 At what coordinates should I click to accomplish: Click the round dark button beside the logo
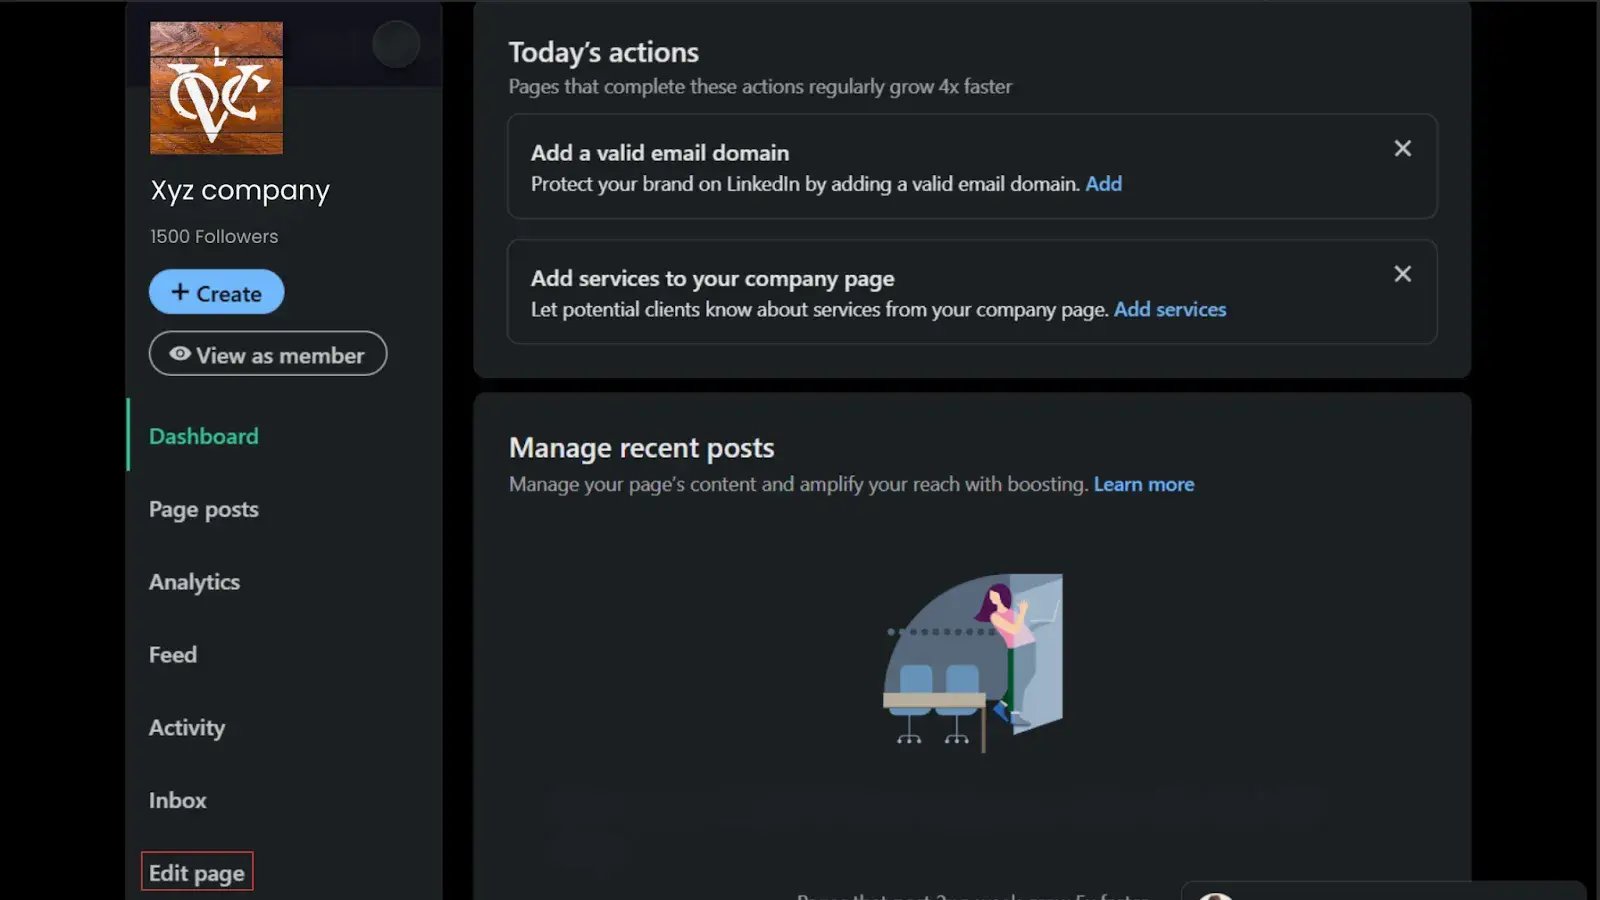[396, 44]
